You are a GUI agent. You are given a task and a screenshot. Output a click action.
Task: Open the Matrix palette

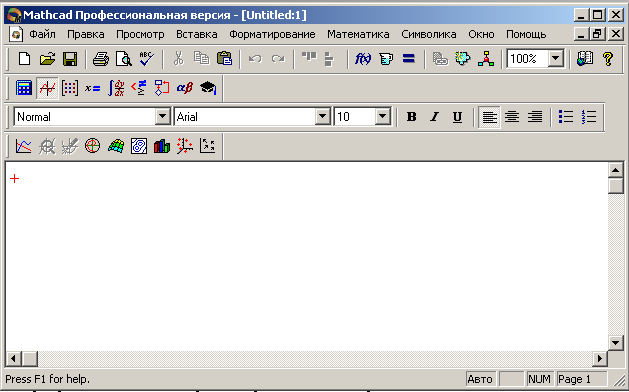click(70, 88)
